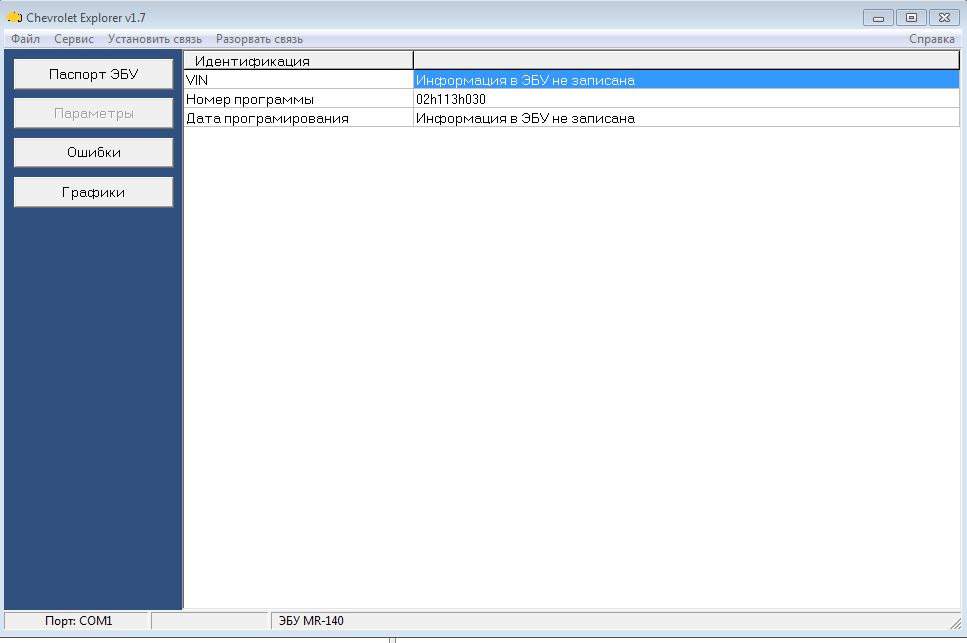Open the Графики view

(x=93, y=192)
